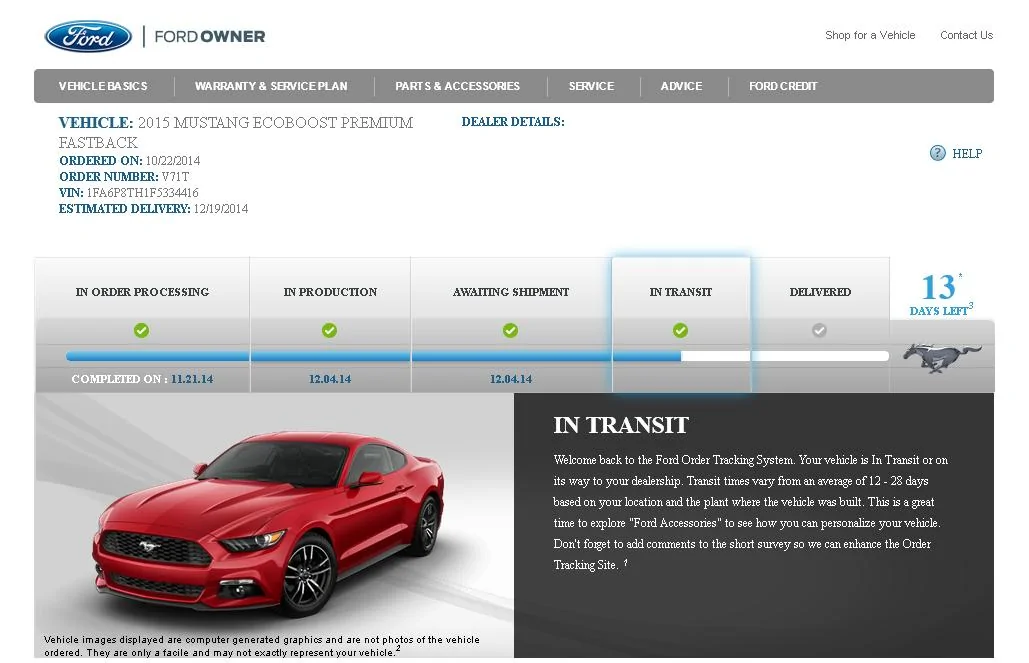Open the Ford Credit menu
Screen dimensions: 1029x663
pyautogui.click(x=783, y=86)
